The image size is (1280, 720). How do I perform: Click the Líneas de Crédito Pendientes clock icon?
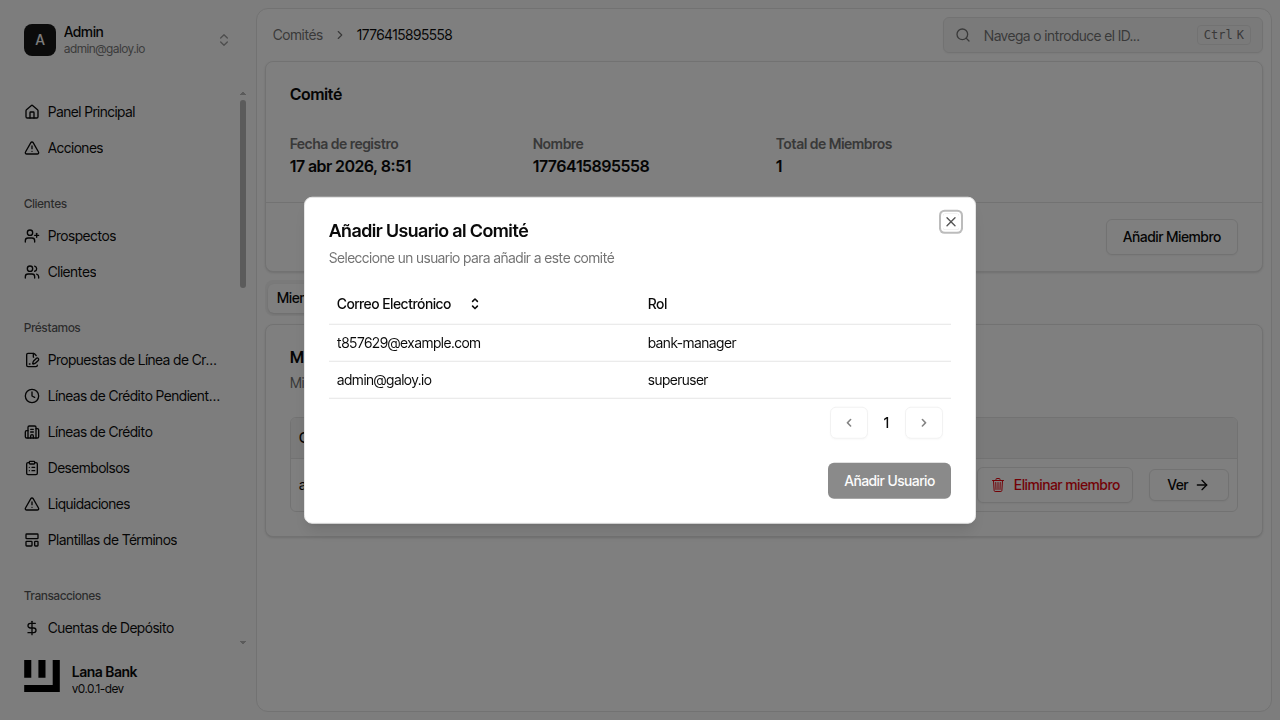click(32, 396)
